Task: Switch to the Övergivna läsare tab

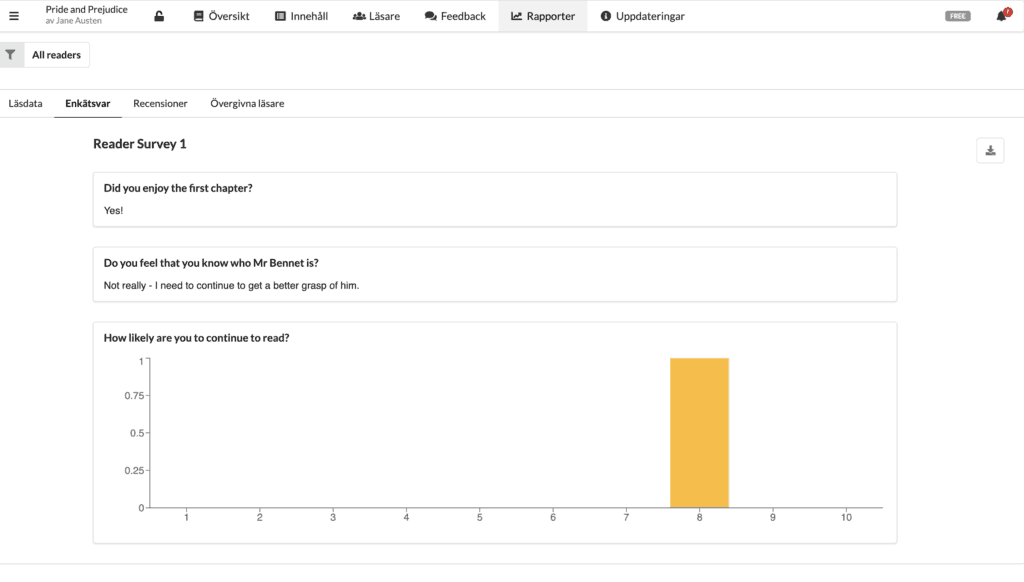Action: tap(247, 103)
